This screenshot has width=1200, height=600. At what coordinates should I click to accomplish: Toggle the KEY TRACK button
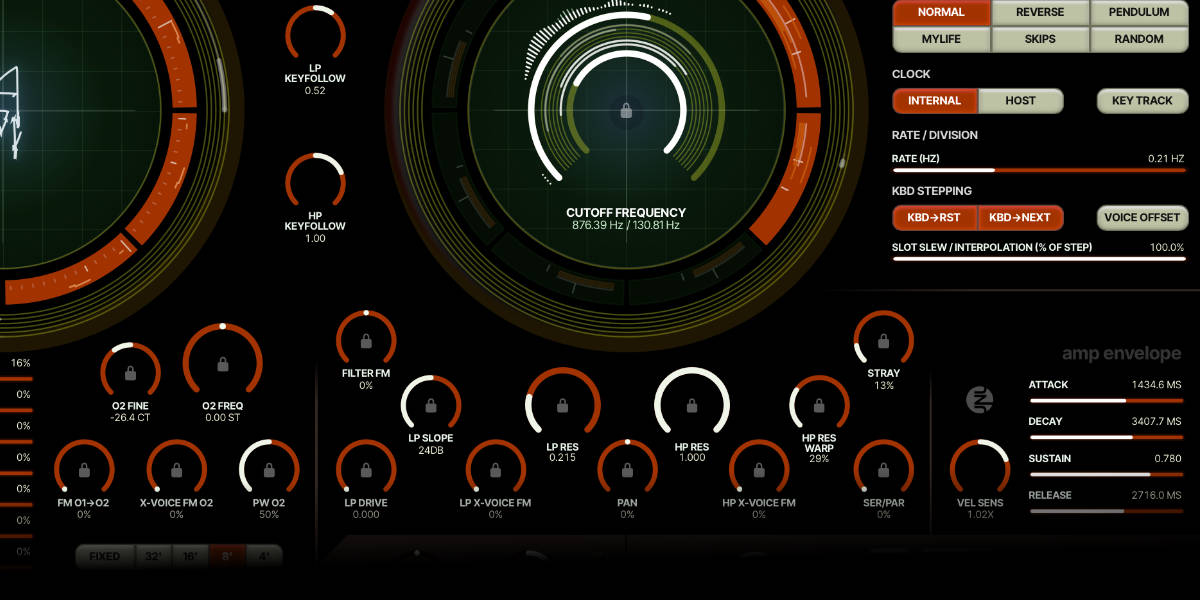[x=1142, y=101]
